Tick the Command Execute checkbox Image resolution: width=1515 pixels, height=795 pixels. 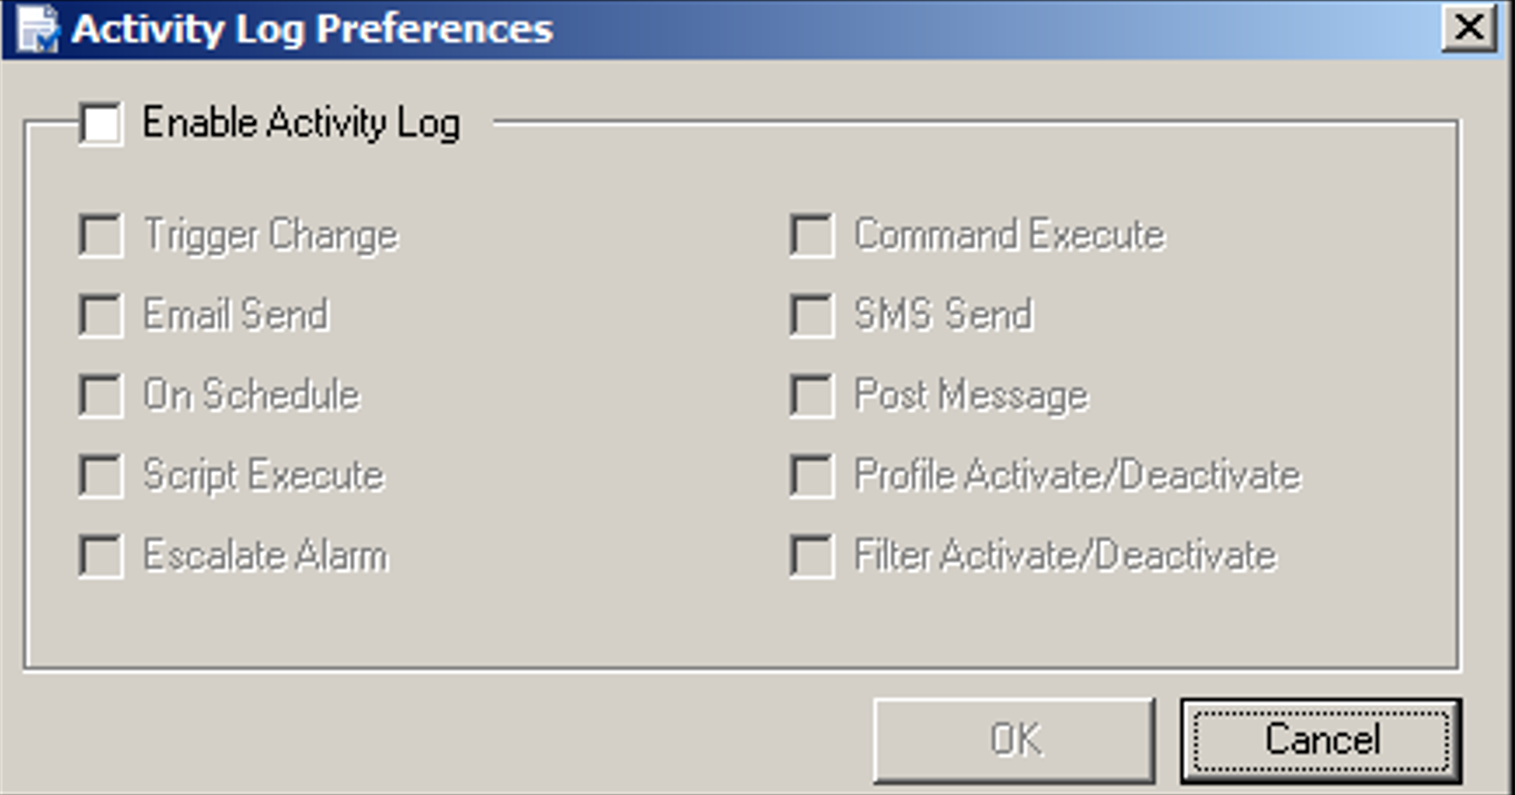tap(812, 236)
